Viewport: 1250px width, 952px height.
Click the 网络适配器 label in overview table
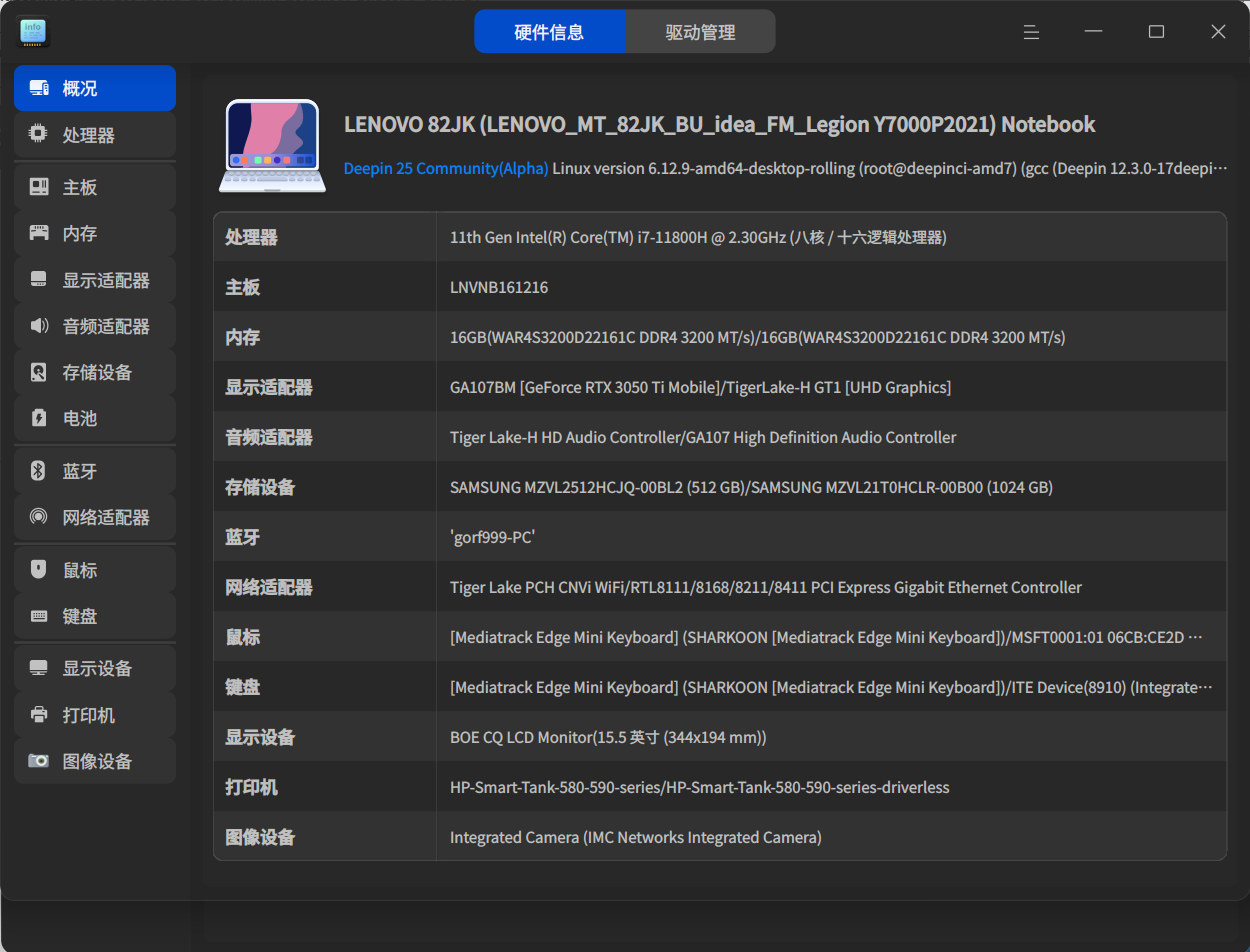coord(269,587)
